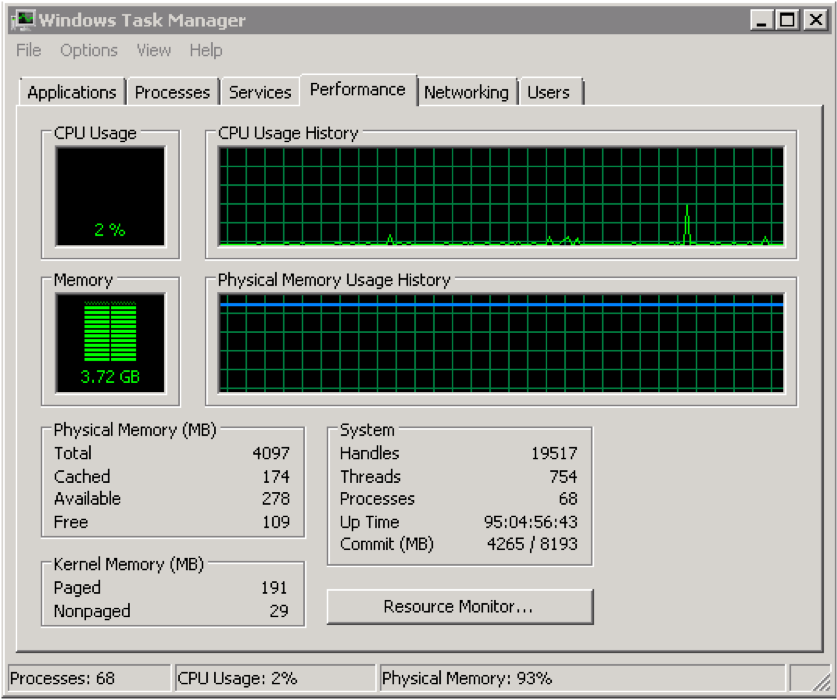
Task: Open the View menu
Action: (153, 50)
